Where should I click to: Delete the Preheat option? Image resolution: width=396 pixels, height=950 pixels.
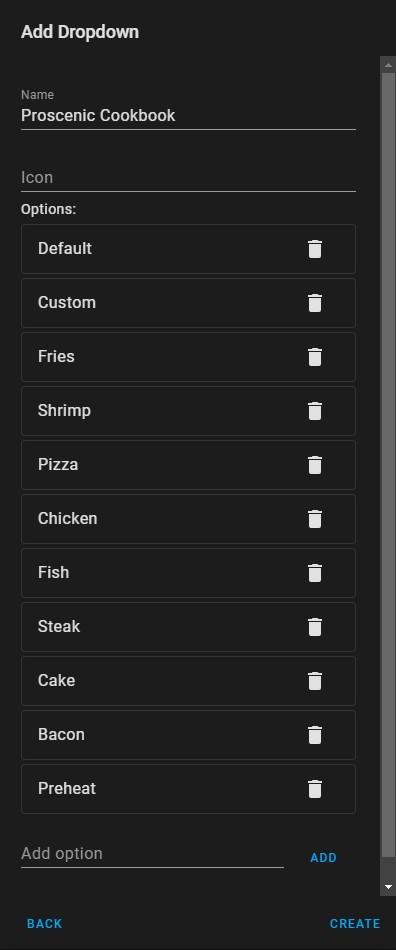315,788
